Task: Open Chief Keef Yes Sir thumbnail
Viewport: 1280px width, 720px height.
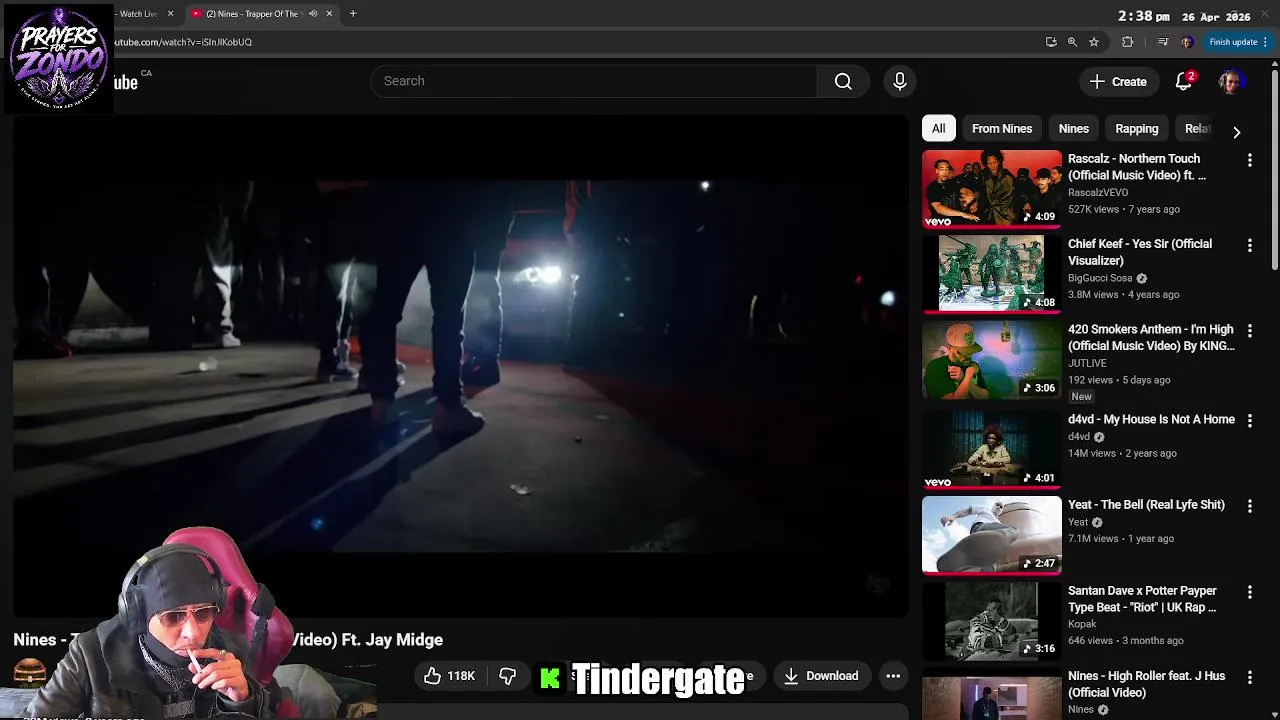Action: tap(991, 274)
